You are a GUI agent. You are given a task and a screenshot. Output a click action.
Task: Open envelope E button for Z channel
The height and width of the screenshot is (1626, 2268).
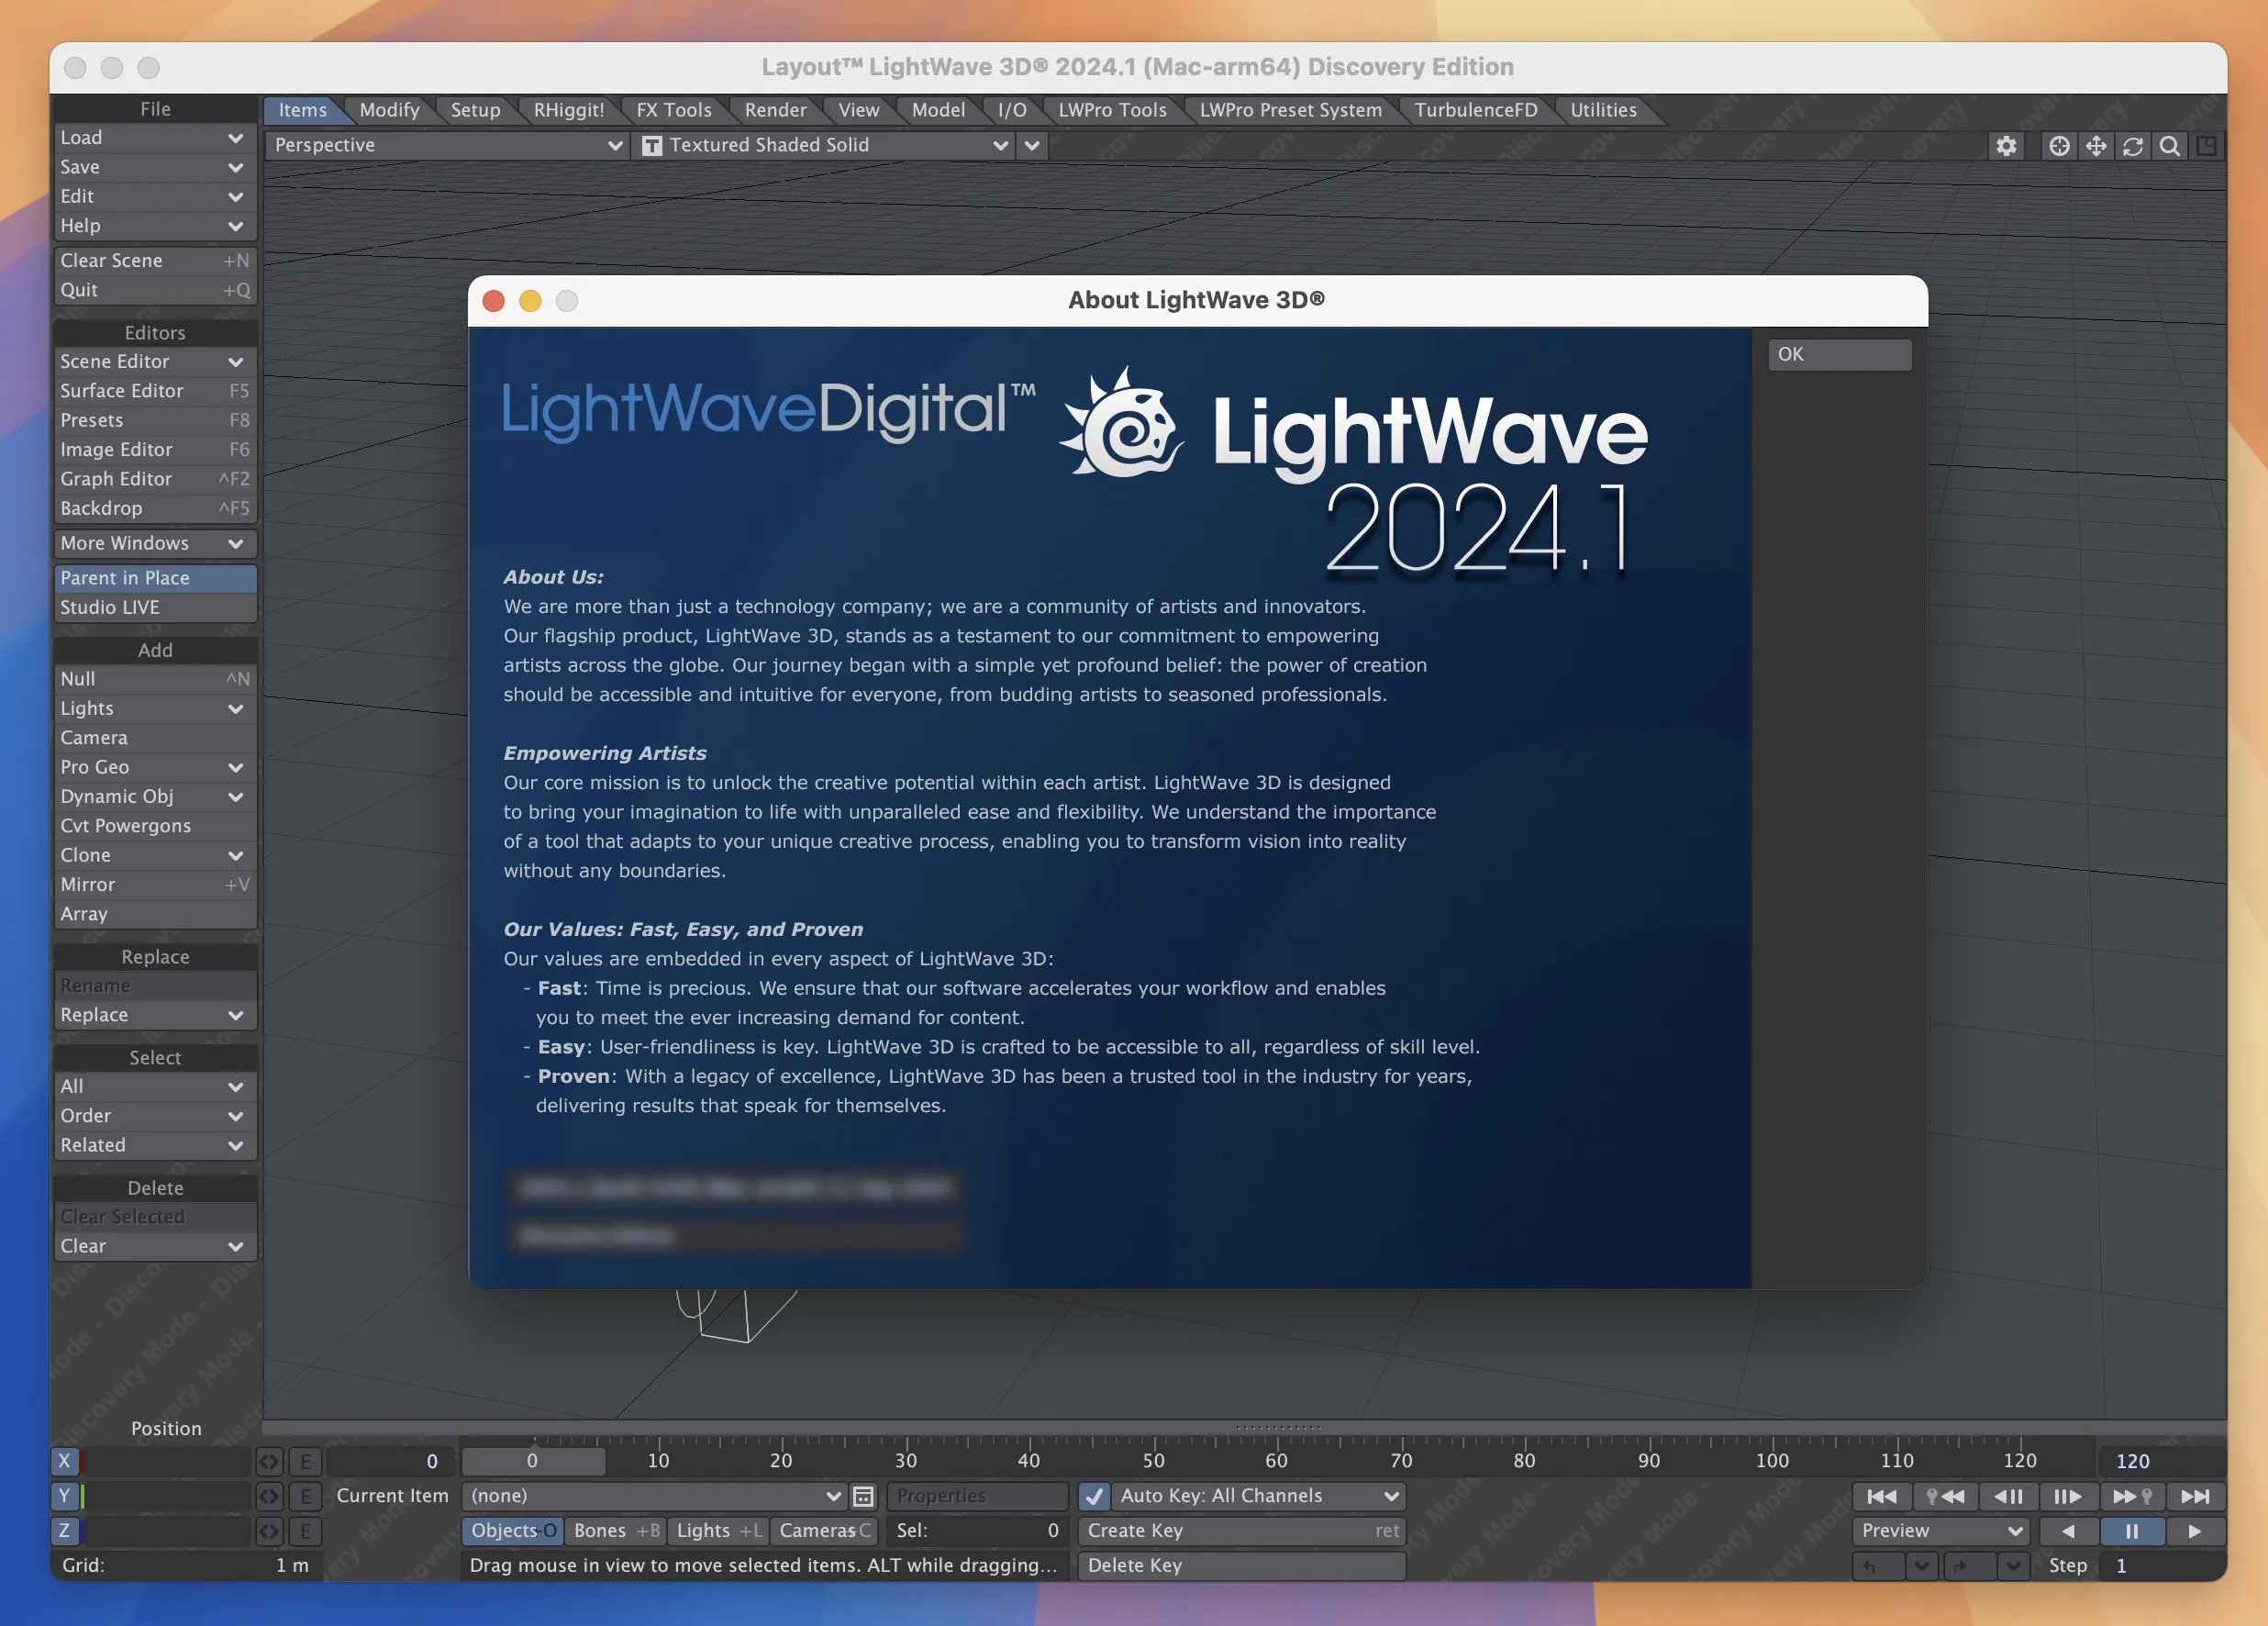[x=305, y=1531]
